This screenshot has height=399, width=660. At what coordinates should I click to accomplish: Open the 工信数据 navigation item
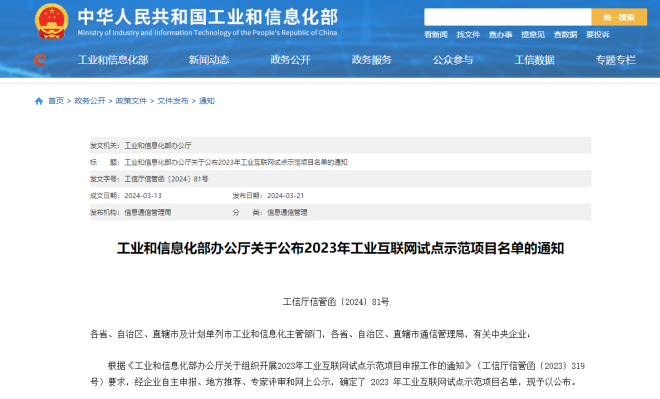(534, 60)
